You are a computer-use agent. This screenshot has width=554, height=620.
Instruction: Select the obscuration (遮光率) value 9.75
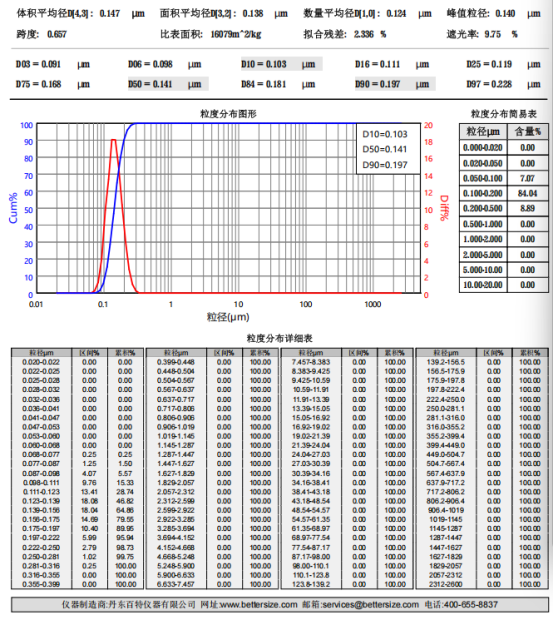coord(493,34)
